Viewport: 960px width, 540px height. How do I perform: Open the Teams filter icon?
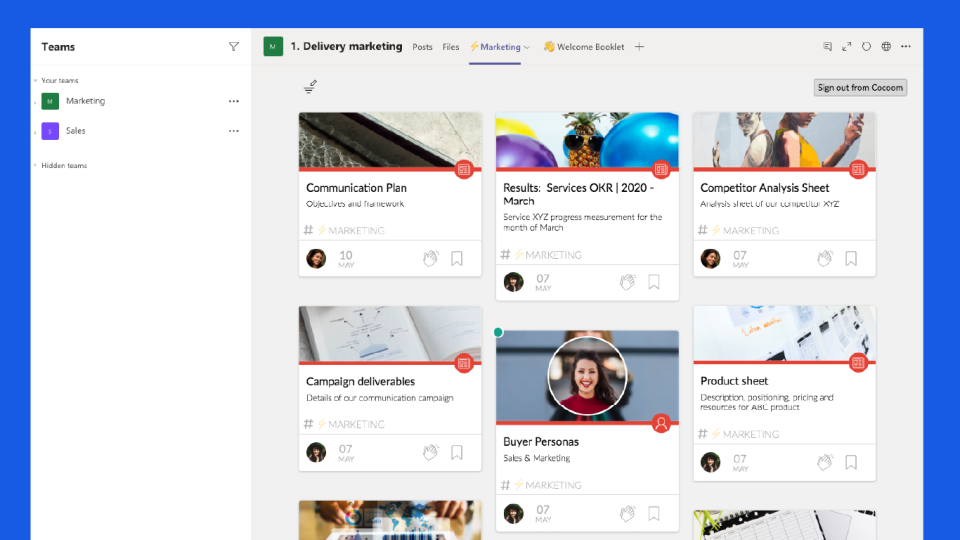[233, 47]
